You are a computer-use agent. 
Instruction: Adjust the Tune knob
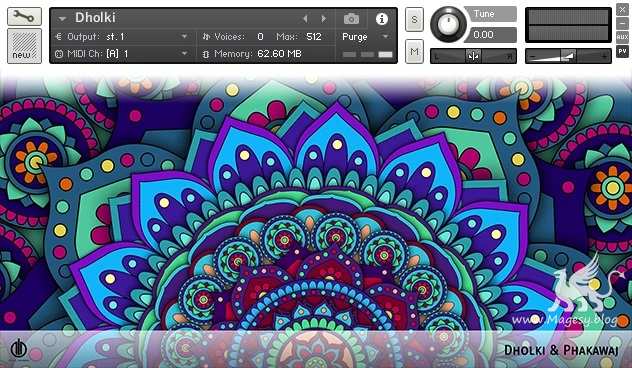(x=448, y=25)
